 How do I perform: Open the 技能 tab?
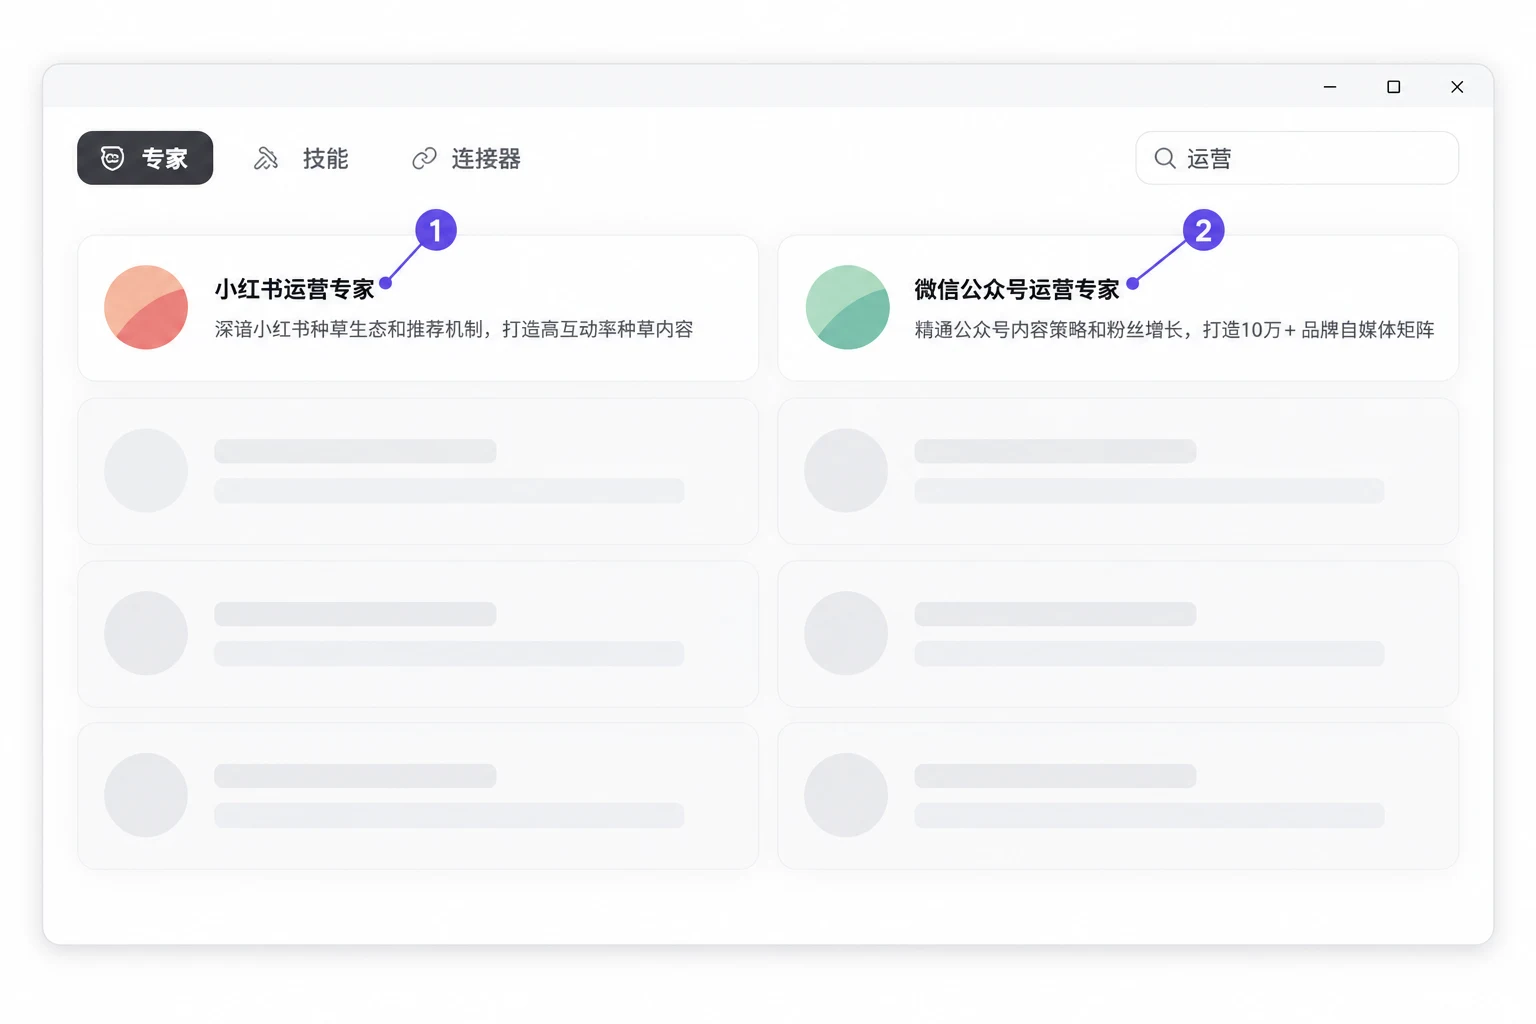pyautogui.click(x=301, y=158)
